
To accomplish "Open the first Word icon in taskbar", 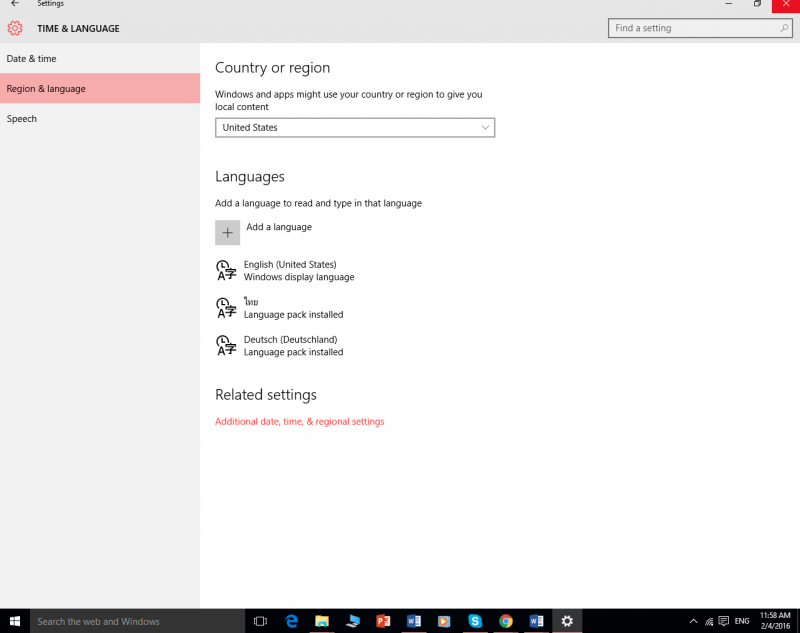I will pos(414,621).
